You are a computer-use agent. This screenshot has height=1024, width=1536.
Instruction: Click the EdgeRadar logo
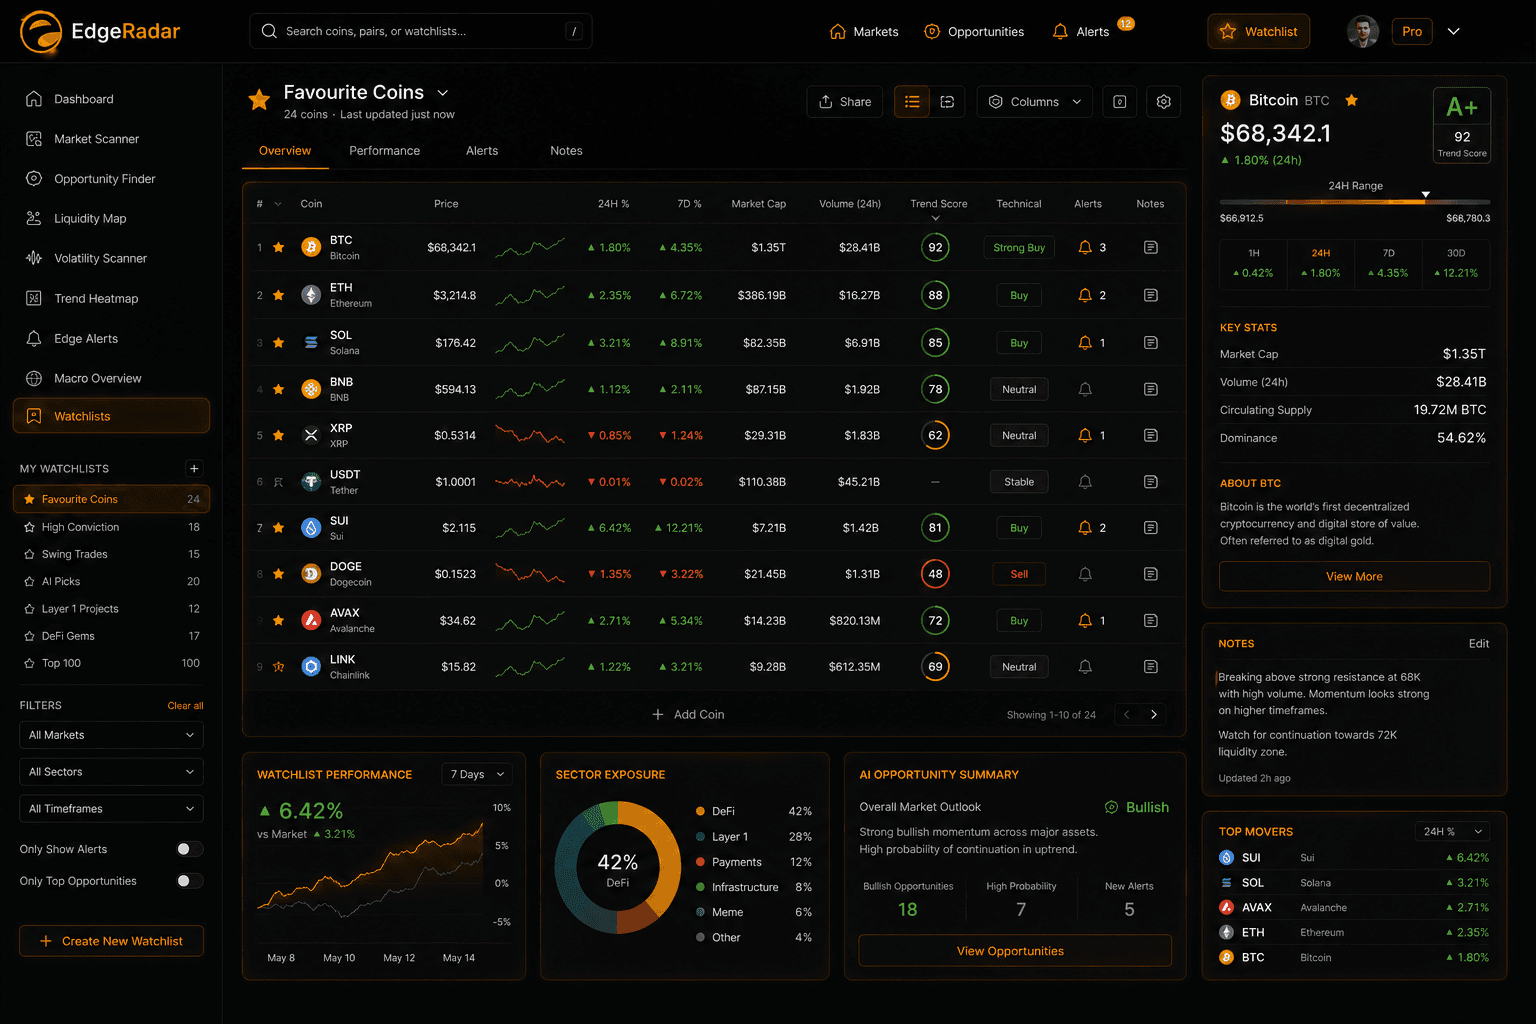(100, 31)
